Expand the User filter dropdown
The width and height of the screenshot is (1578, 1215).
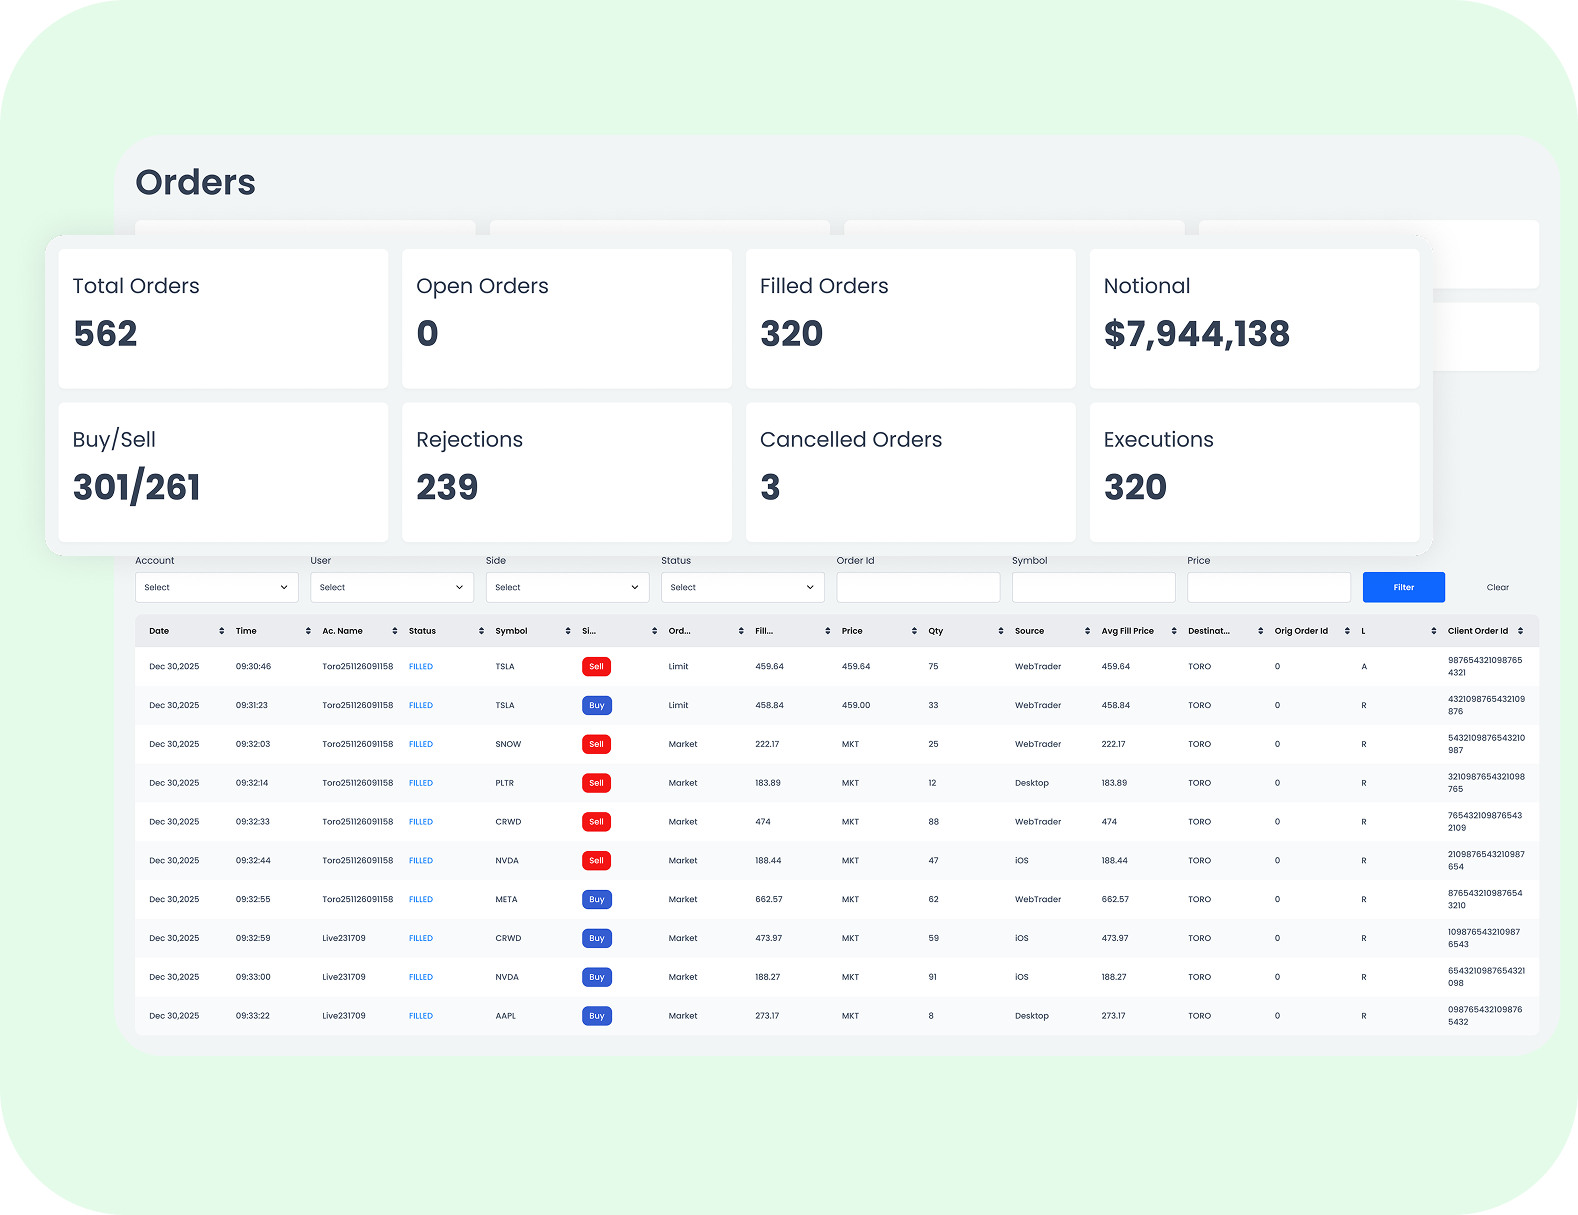coord(392,587)
